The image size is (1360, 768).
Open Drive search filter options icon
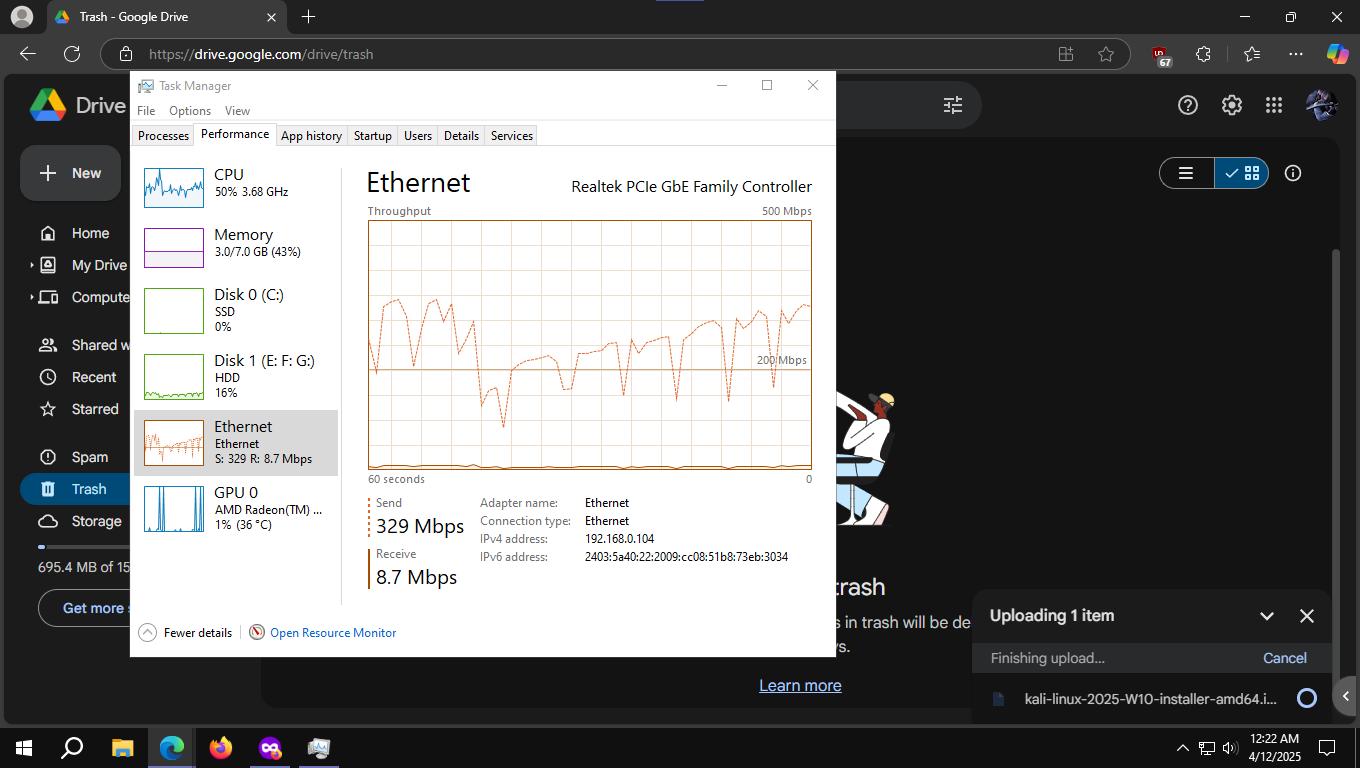click(x=953, y=105)
